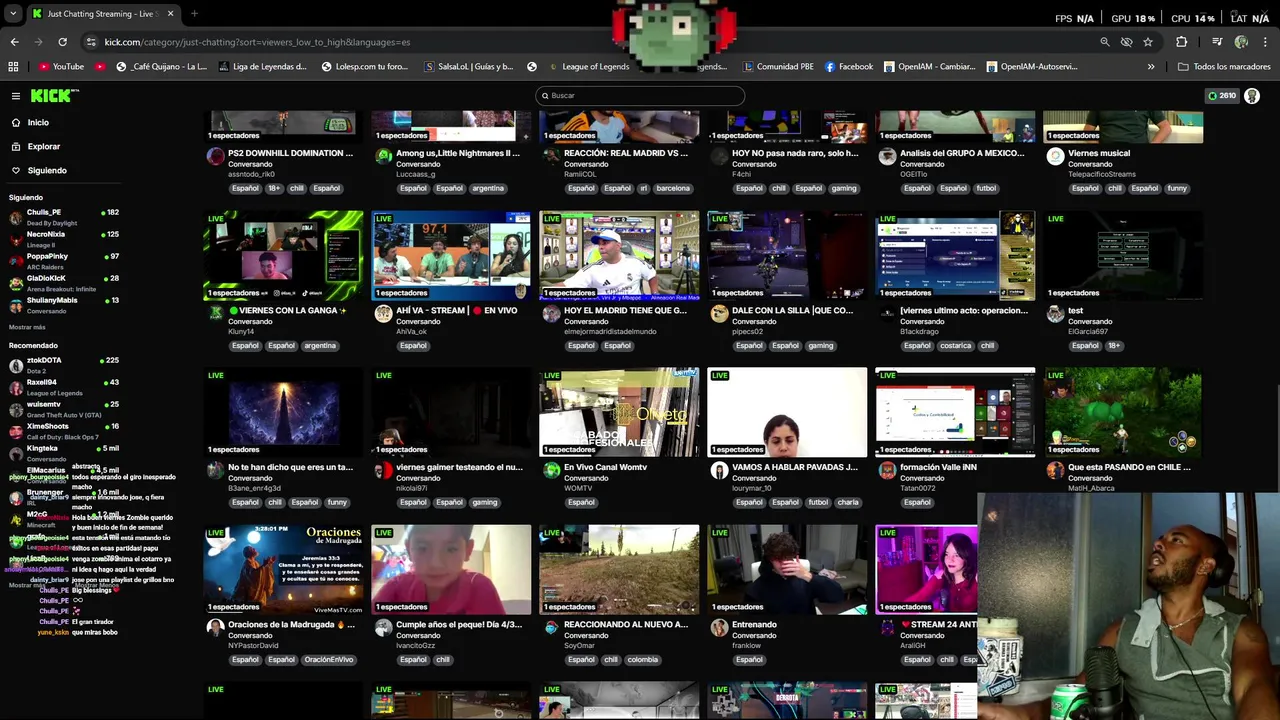
Task: Open the browser extensions puzzle icon
Action: [x=1182, y=42]
